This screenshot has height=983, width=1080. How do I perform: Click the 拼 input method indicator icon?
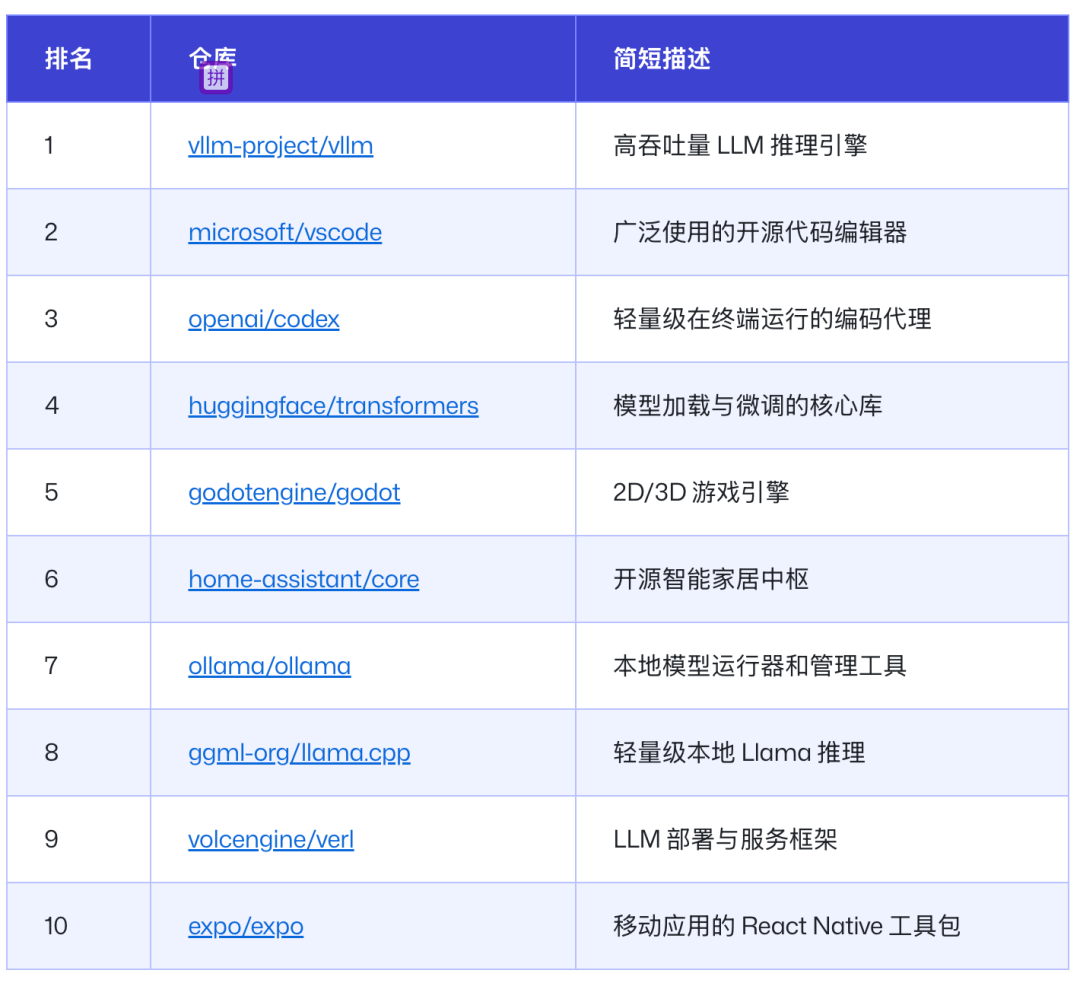tap(216, 78)
